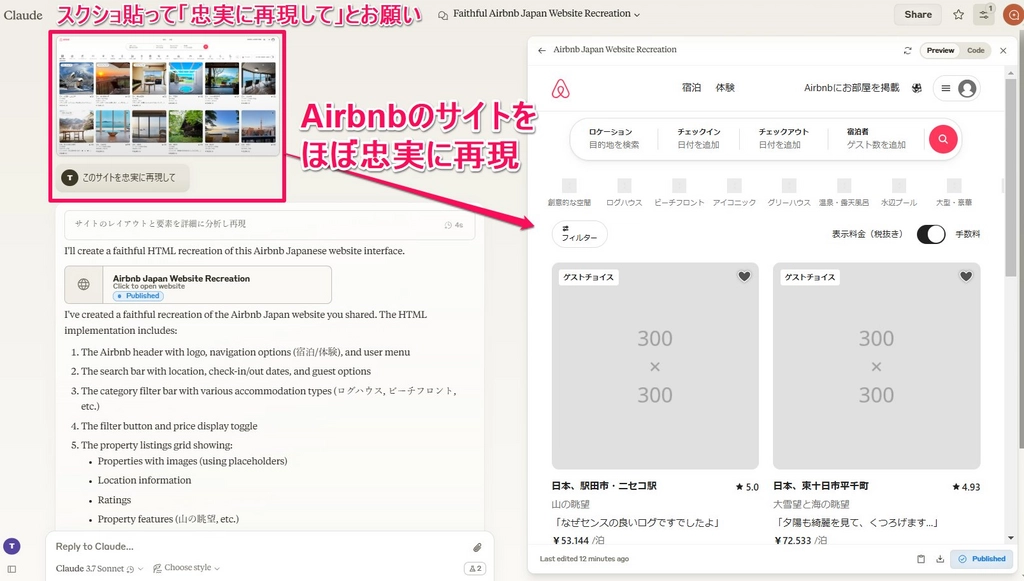The image size is (1024, 581).
Task: Toggle the 表示料金（税抜き） switch
Action: 931,234
